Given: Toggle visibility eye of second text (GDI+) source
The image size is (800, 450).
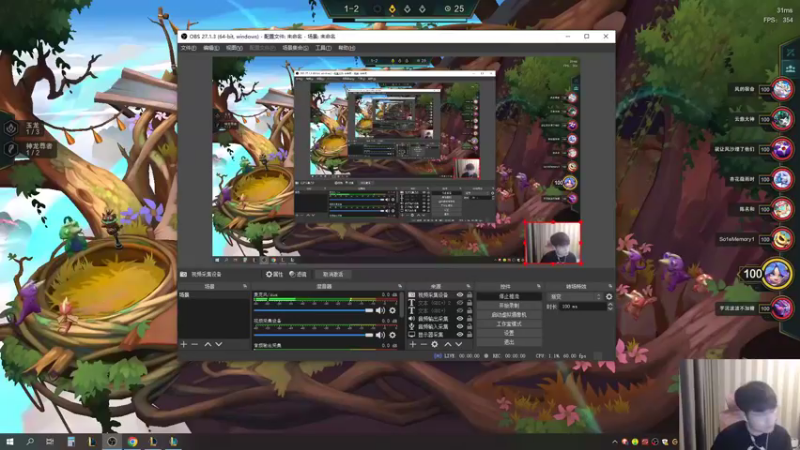Looking at the screenshot, I should 460,311.
